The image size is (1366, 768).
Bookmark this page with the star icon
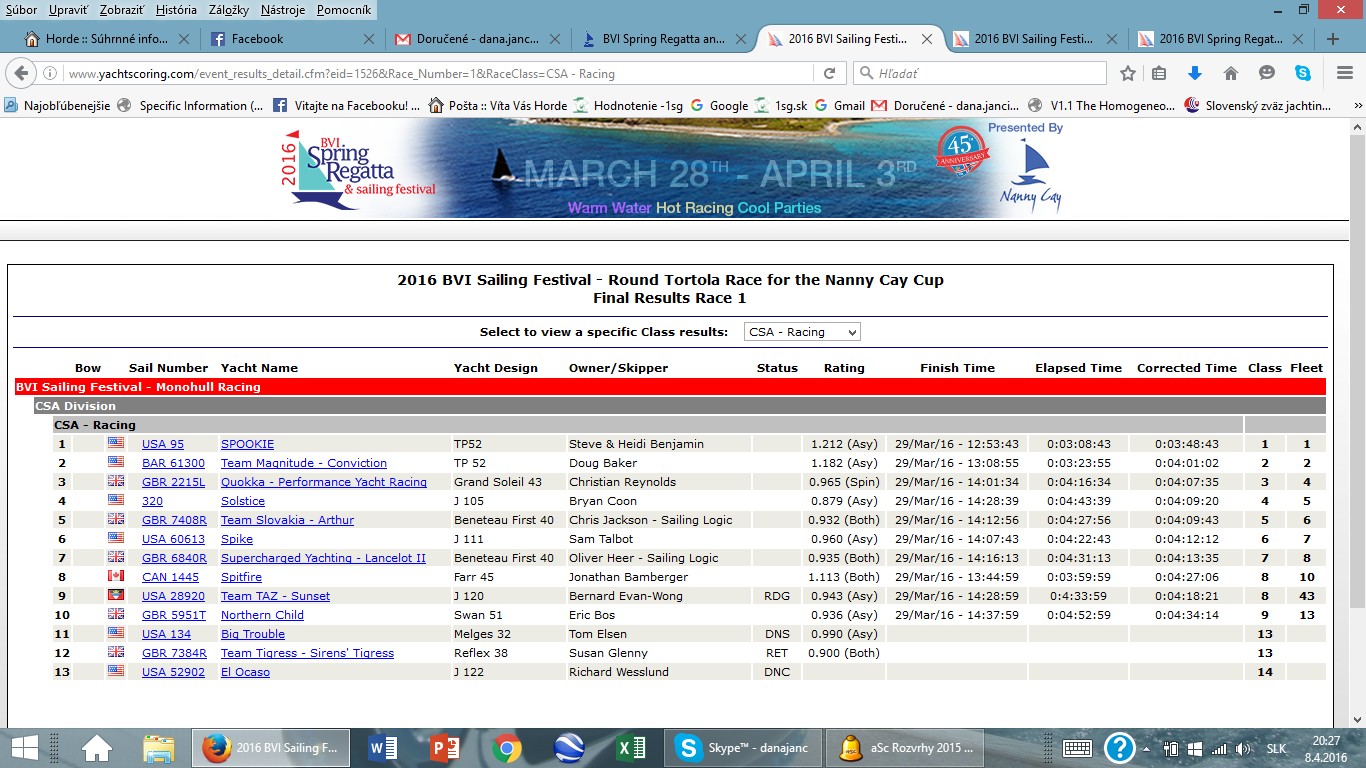[x=1128, y=73]
